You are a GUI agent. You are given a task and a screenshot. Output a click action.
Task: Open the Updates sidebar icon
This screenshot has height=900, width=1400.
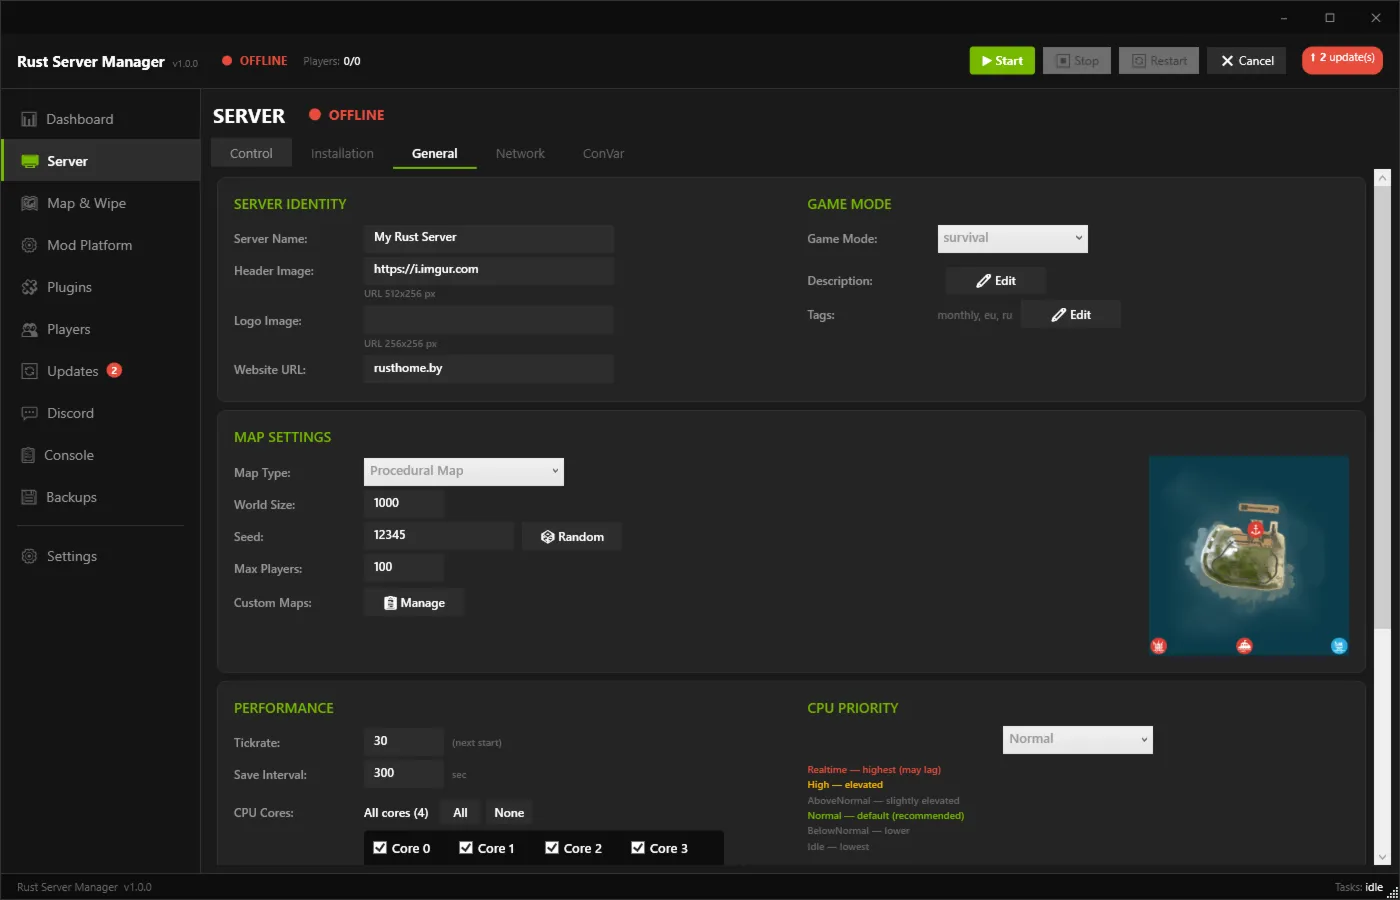(30, 371)
